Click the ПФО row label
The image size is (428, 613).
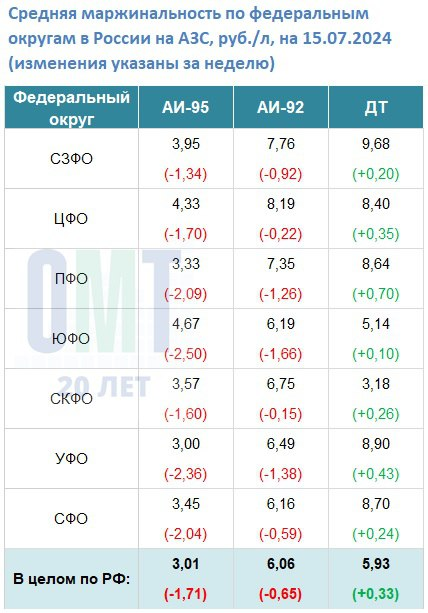(72, 279)
